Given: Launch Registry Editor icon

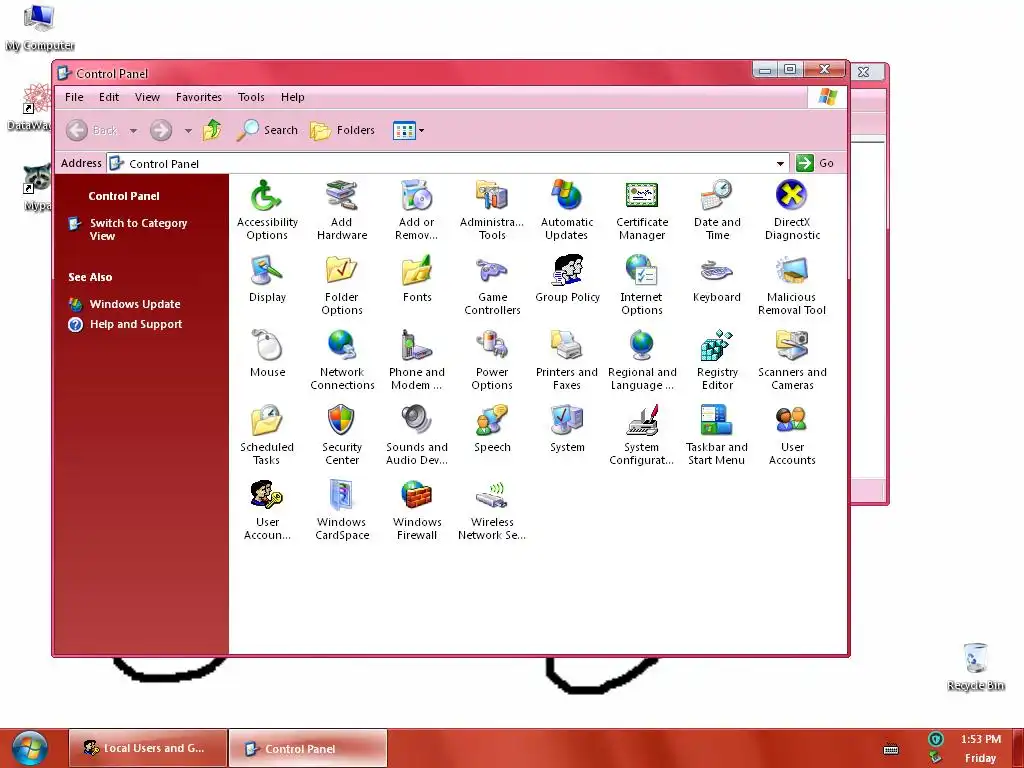Looking at the screenshot, I should 717,360.
